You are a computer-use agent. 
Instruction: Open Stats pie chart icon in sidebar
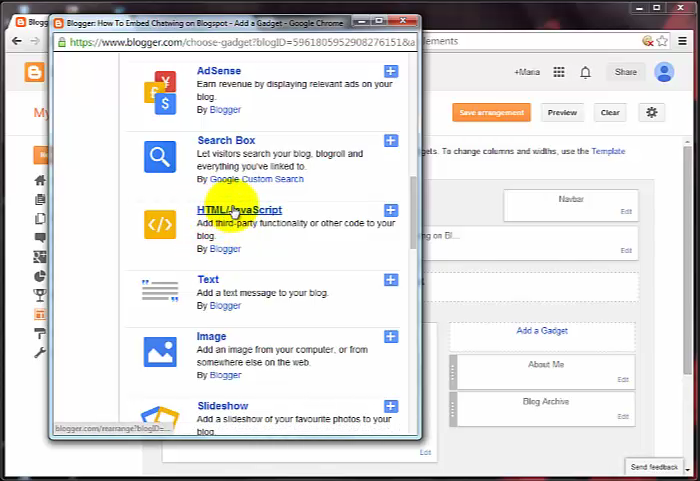40,276
